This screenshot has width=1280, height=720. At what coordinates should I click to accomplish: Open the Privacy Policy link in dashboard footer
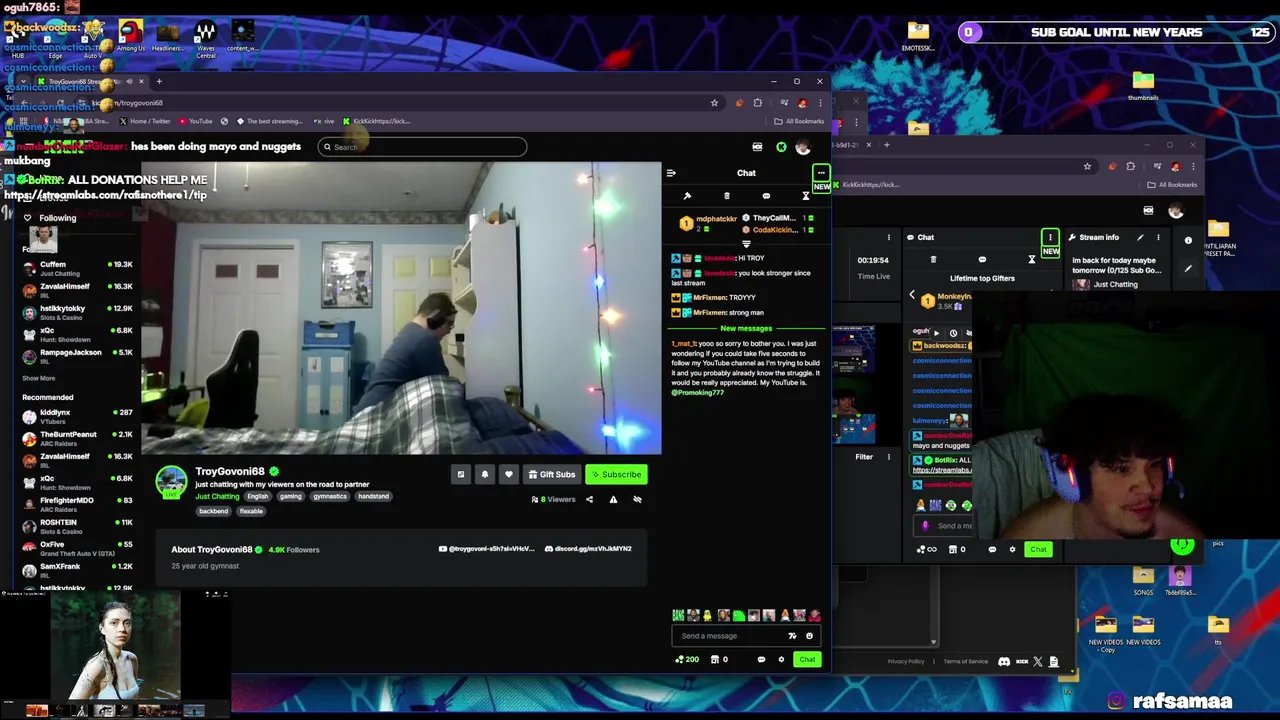[906, 662]
